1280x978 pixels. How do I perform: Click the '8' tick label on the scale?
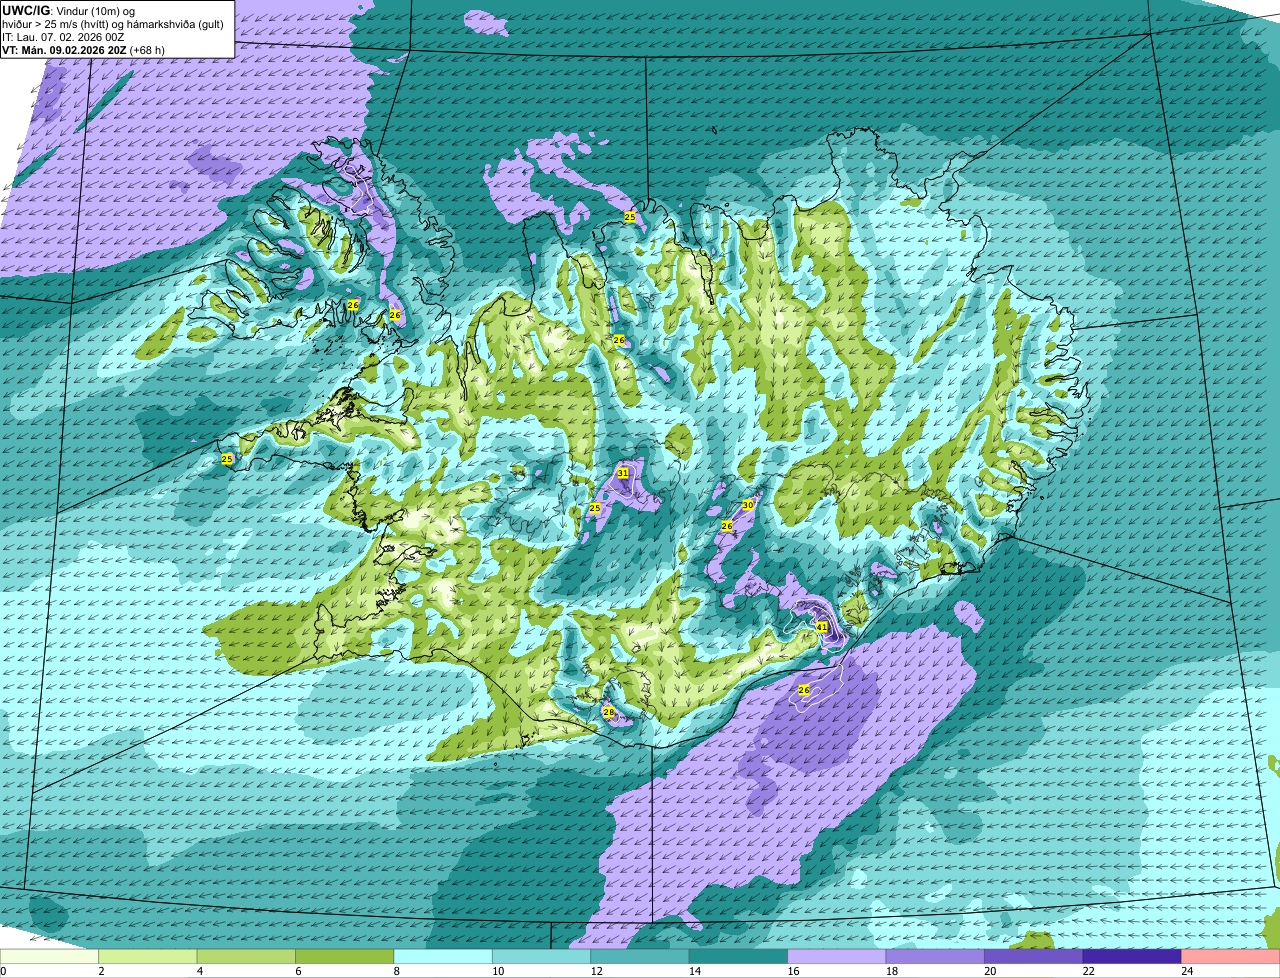[x=397, y=970]
